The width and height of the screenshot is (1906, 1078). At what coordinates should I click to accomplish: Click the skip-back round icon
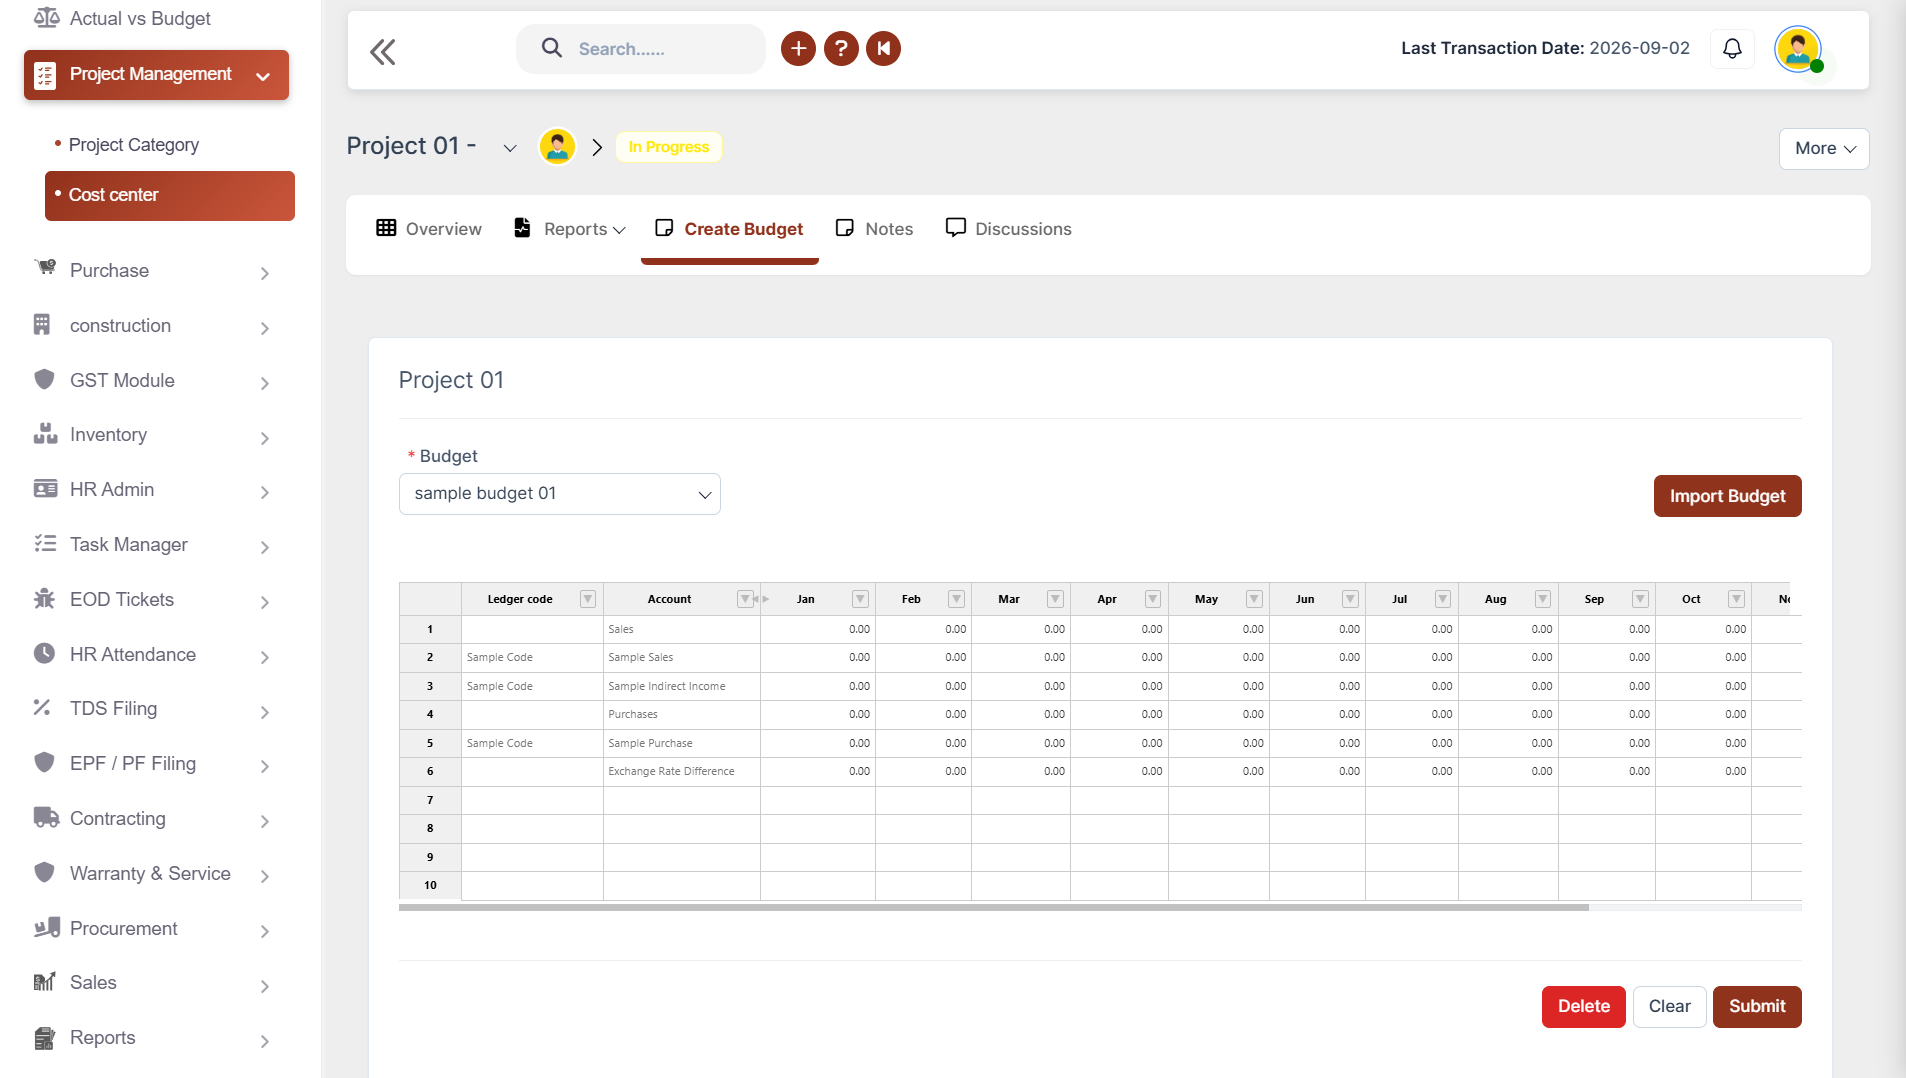point(884,48)
